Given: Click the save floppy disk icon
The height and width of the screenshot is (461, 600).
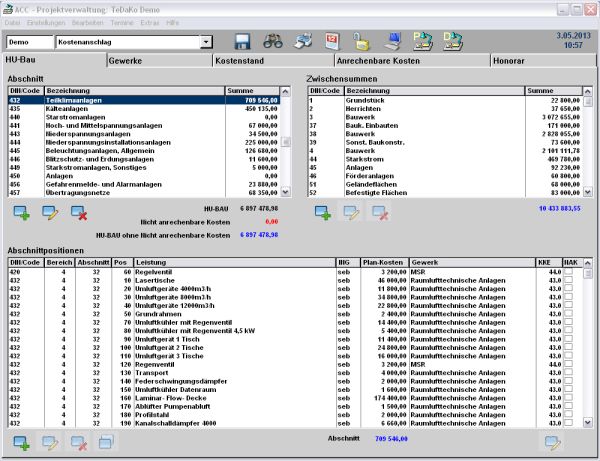Looking at the screenshot, I should [x=242, y=42].
